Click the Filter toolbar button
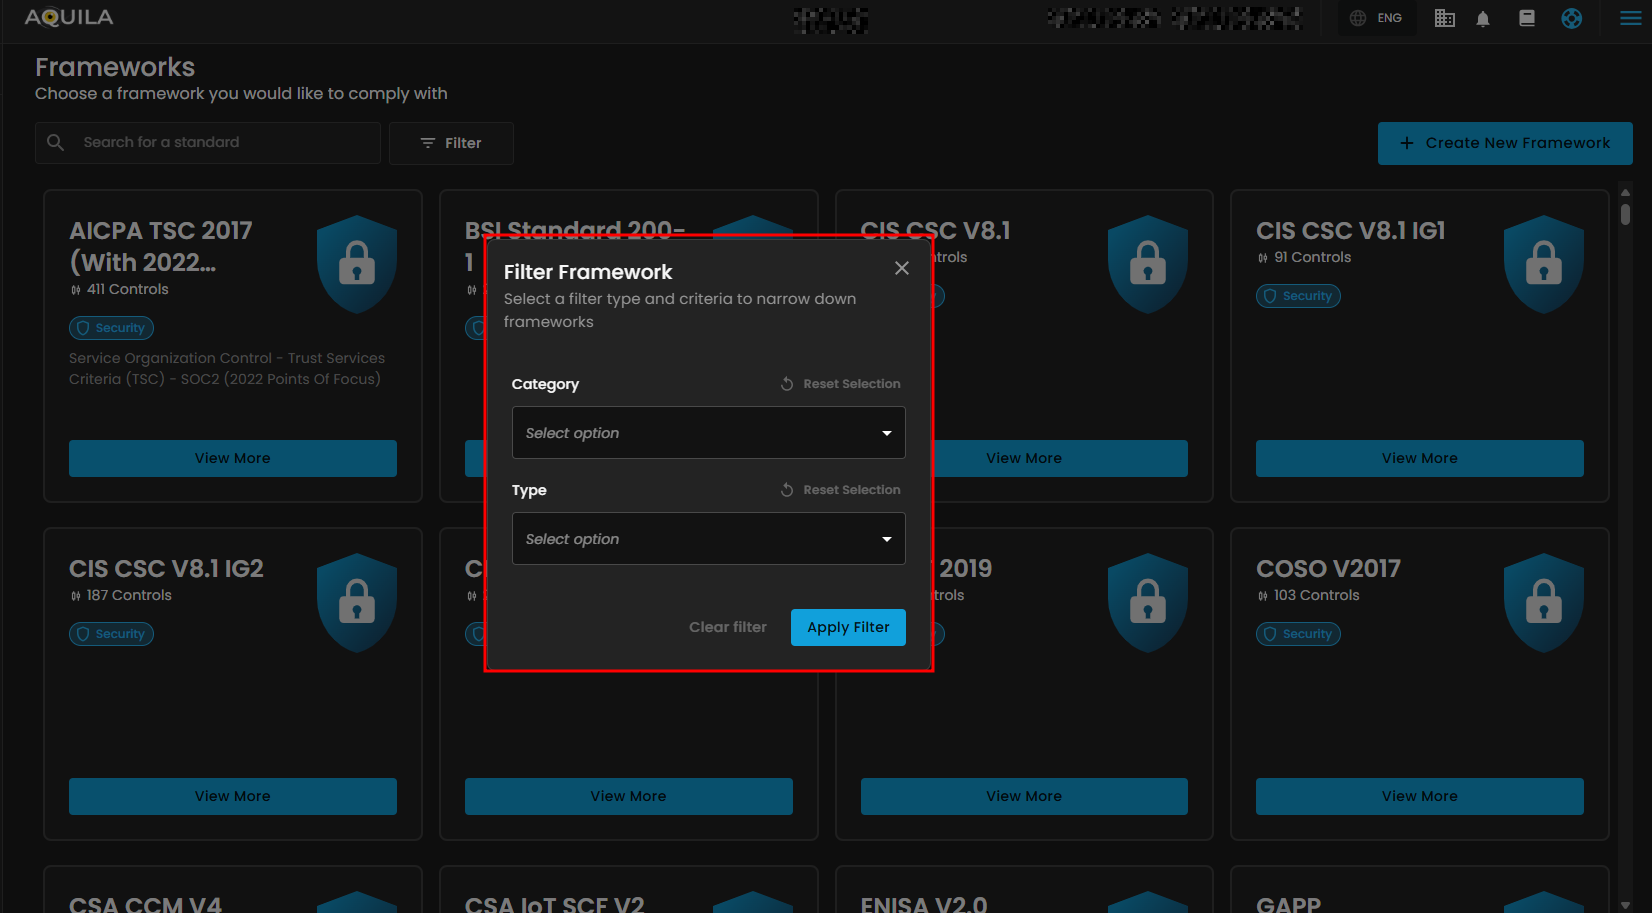 (x=451, y=143)
